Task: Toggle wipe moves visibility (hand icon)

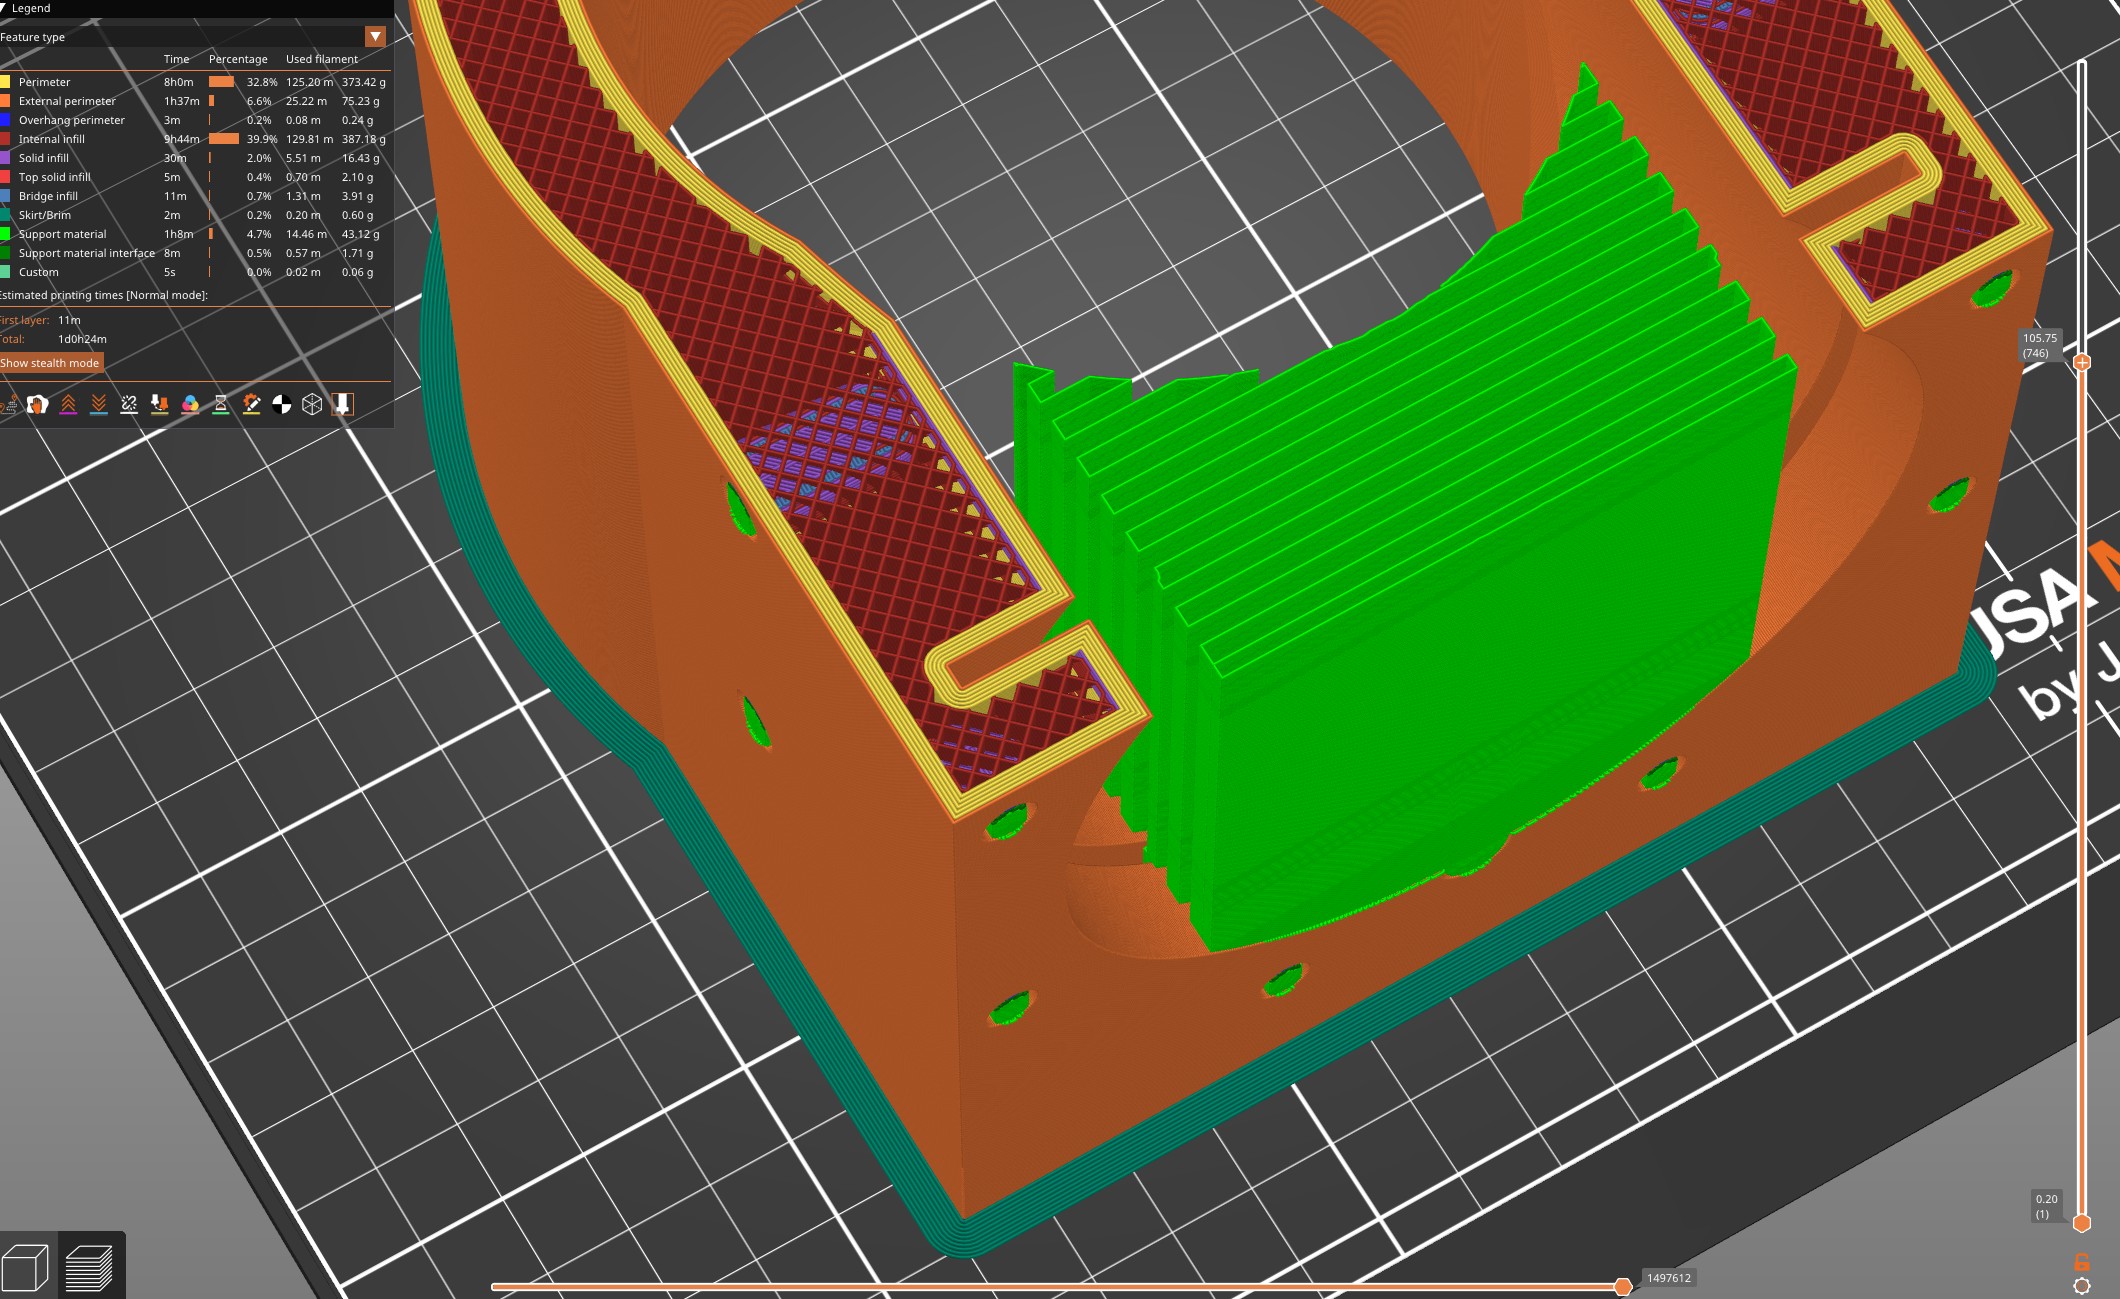Action: pyautogui.click(x=38, y=404)
